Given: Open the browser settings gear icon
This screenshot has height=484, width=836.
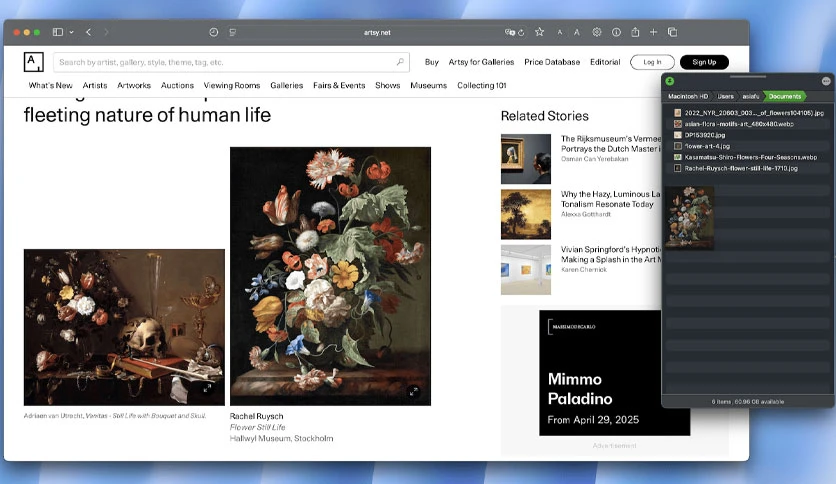Looking at the screenshot, I should [597, 32].
